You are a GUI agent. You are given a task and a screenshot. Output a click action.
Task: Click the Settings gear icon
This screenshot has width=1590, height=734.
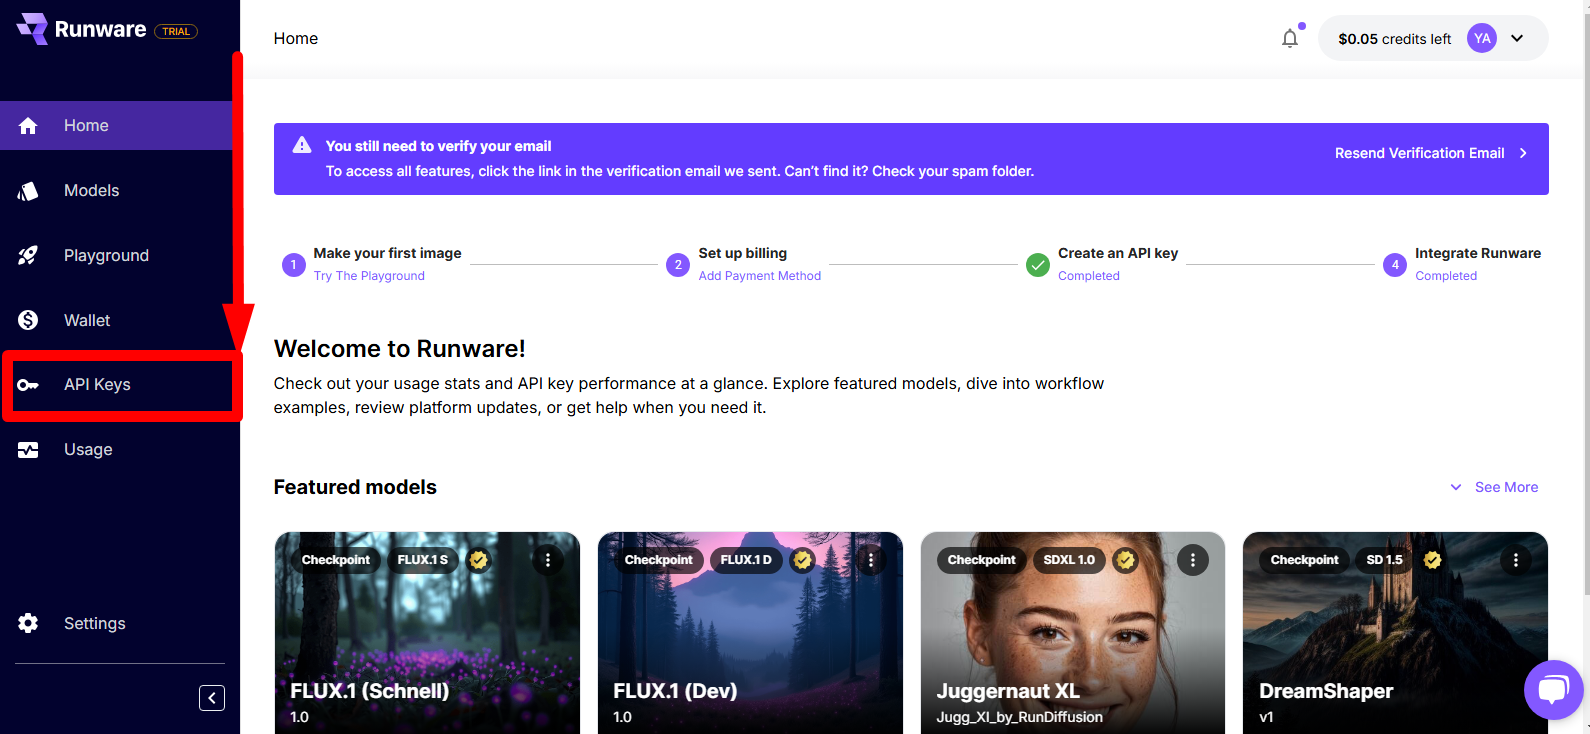click(x=28, y=623)
